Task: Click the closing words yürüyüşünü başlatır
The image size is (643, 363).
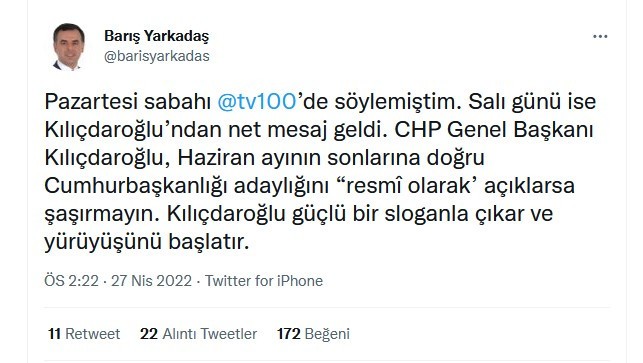Action: pyautogui.click(x=147, y=242)
